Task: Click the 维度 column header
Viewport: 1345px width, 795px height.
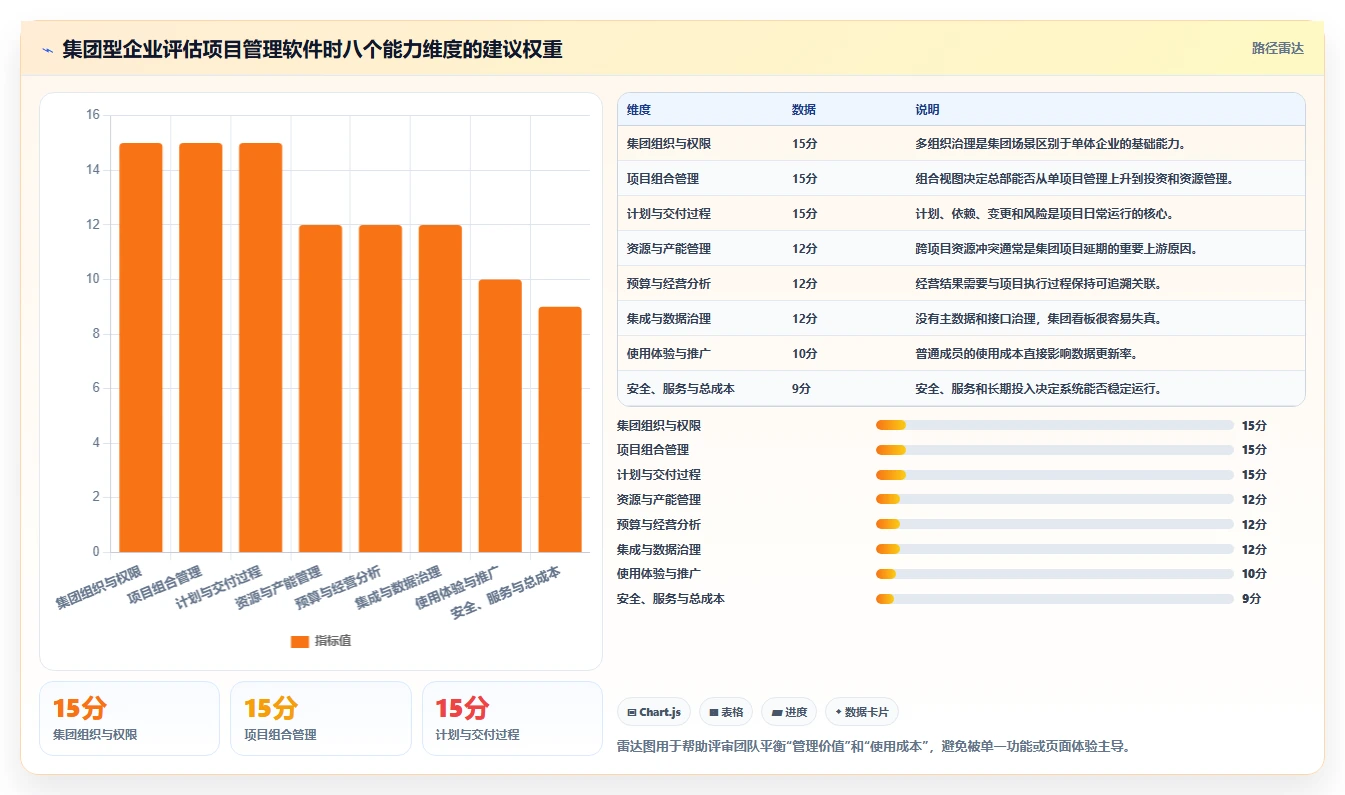Action: point(639,110)
